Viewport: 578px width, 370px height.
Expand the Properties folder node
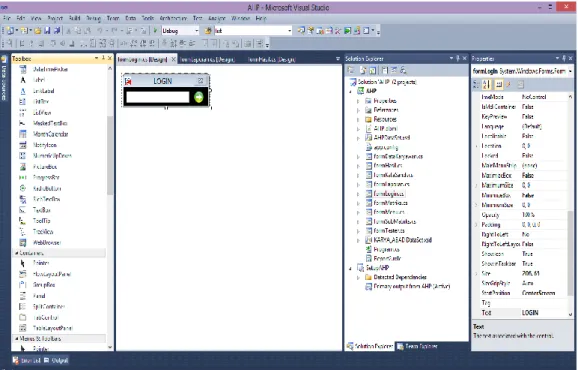click(x=358, y=101)
